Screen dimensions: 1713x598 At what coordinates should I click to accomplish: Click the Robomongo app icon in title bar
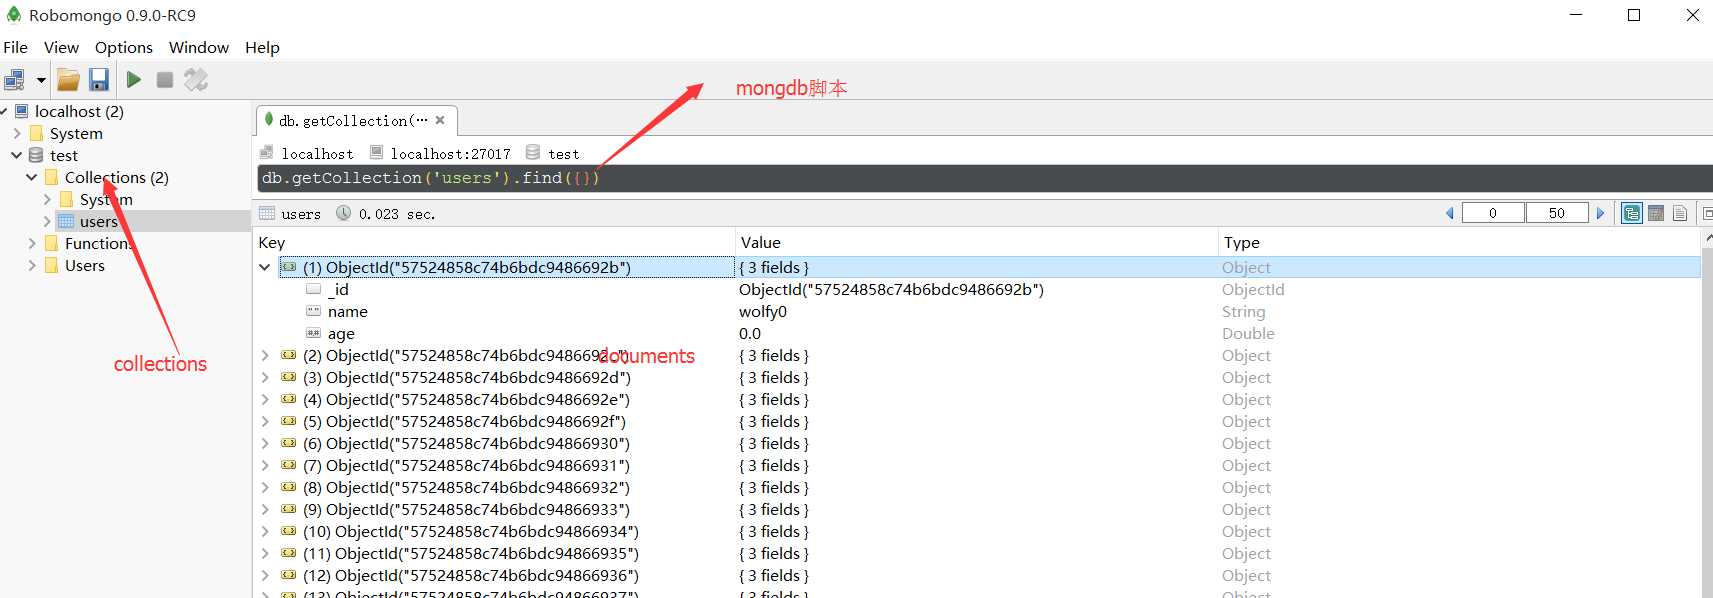pyautogui.click(x=13, y=15)
